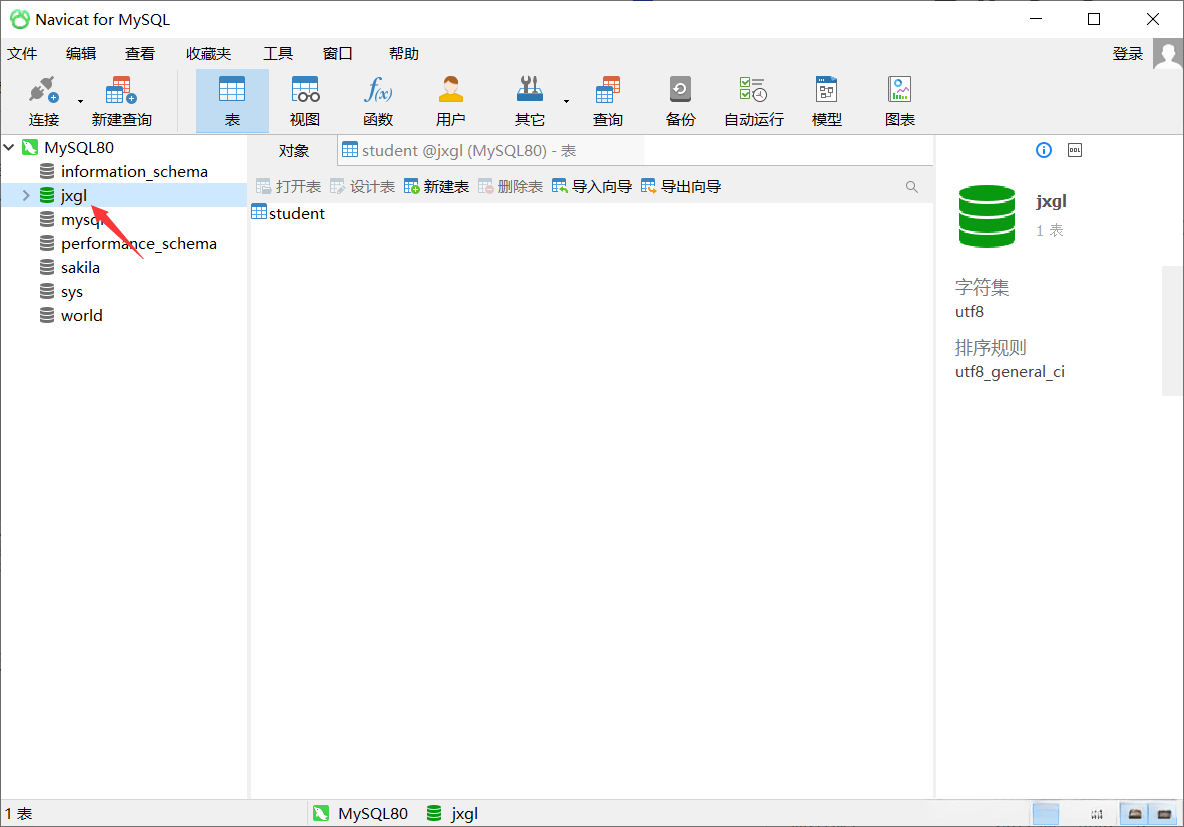
Task: Click the user avatar icon
Action: point(1168,54)
